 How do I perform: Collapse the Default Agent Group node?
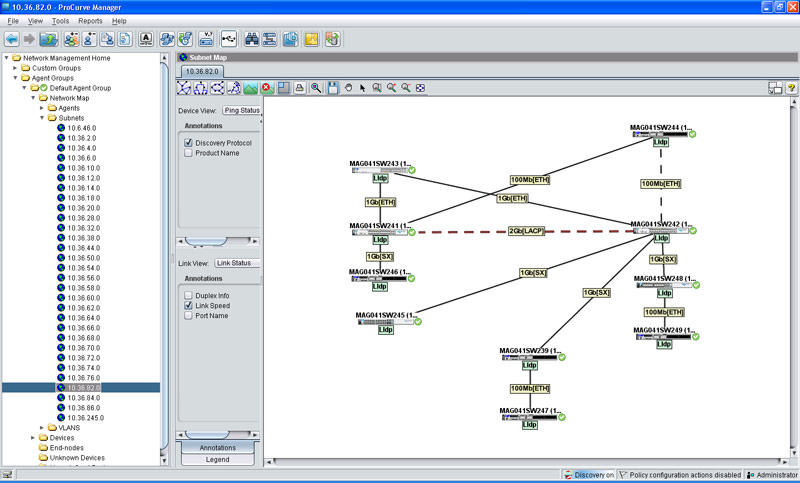click(24, 88)
